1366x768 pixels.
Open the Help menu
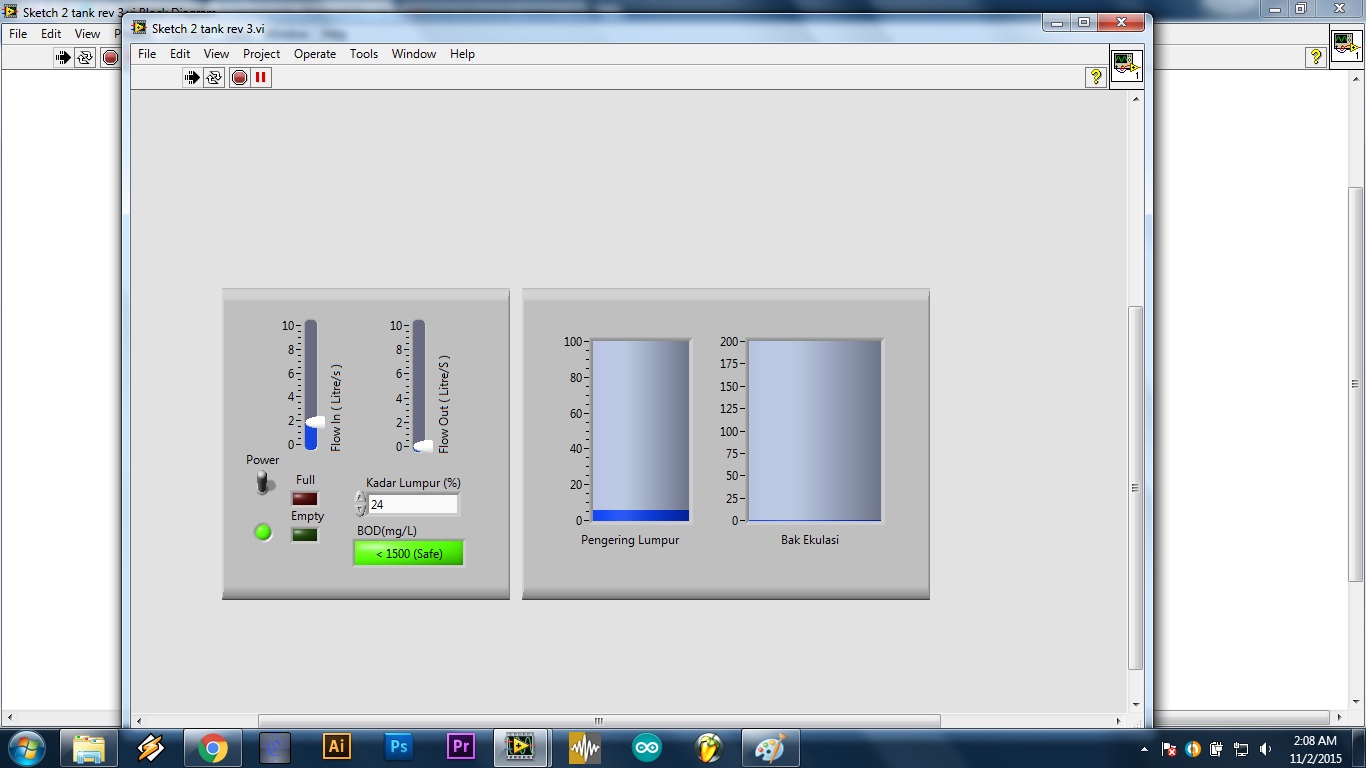pos(462,54)
